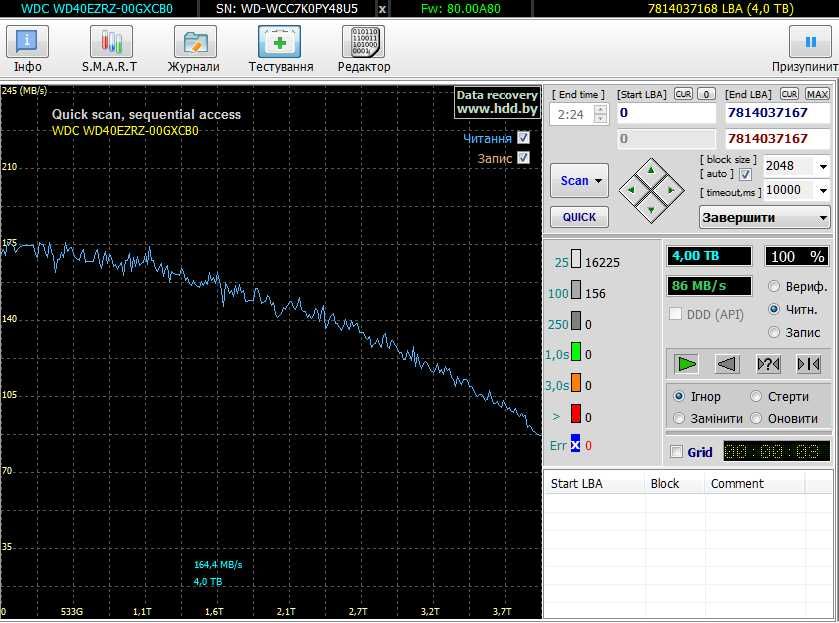Click the Призупинити pause icon
This screenshot has height=623, width=839.
click(x=811, y=42)
